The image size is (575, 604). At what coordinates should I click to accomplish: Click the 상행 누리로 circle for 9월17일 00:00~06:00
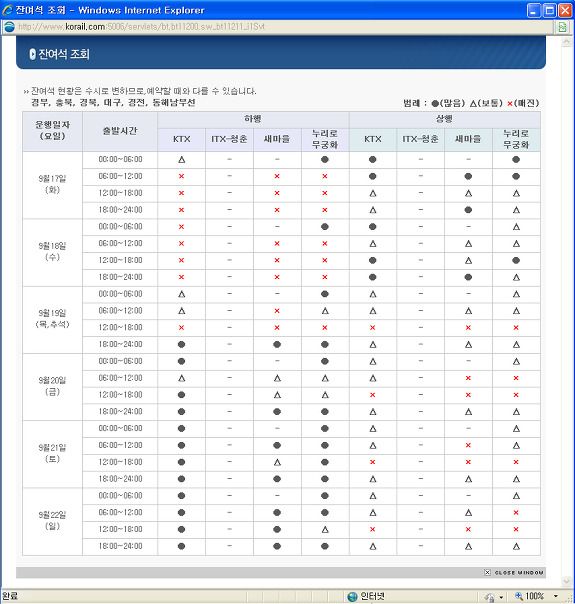[516, 159]
